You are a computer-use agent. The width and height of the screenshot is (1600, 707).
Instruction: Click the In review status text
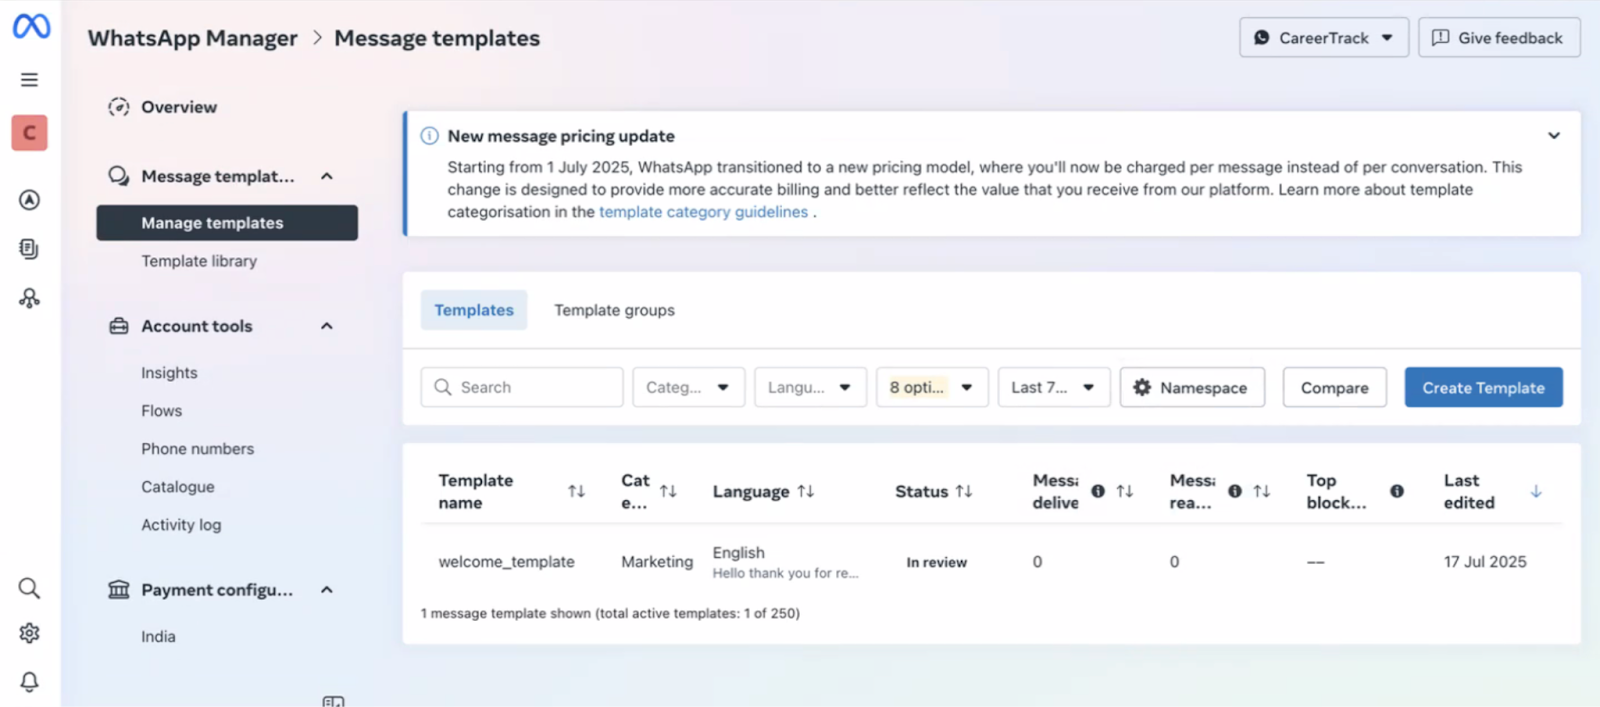pyautogui.click(x=936, y=563)
